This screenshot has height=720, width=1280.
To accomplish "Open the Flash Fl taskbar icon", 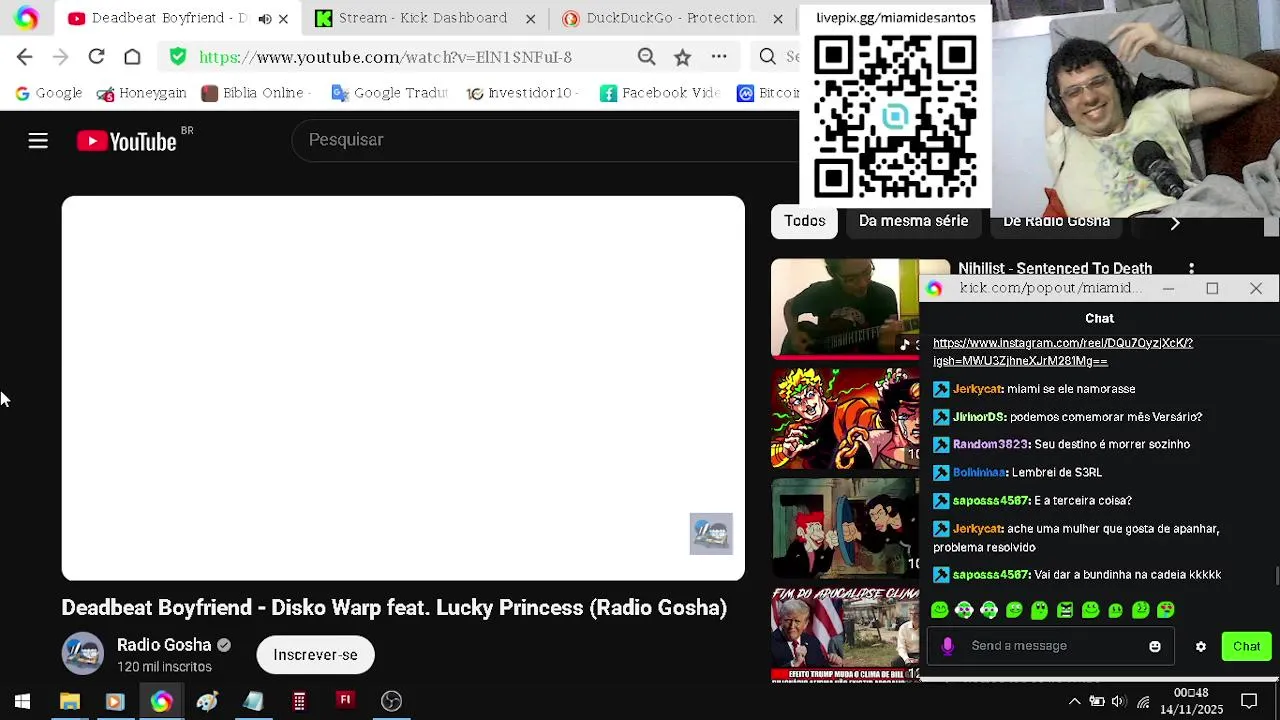I will tap(345, 700).
